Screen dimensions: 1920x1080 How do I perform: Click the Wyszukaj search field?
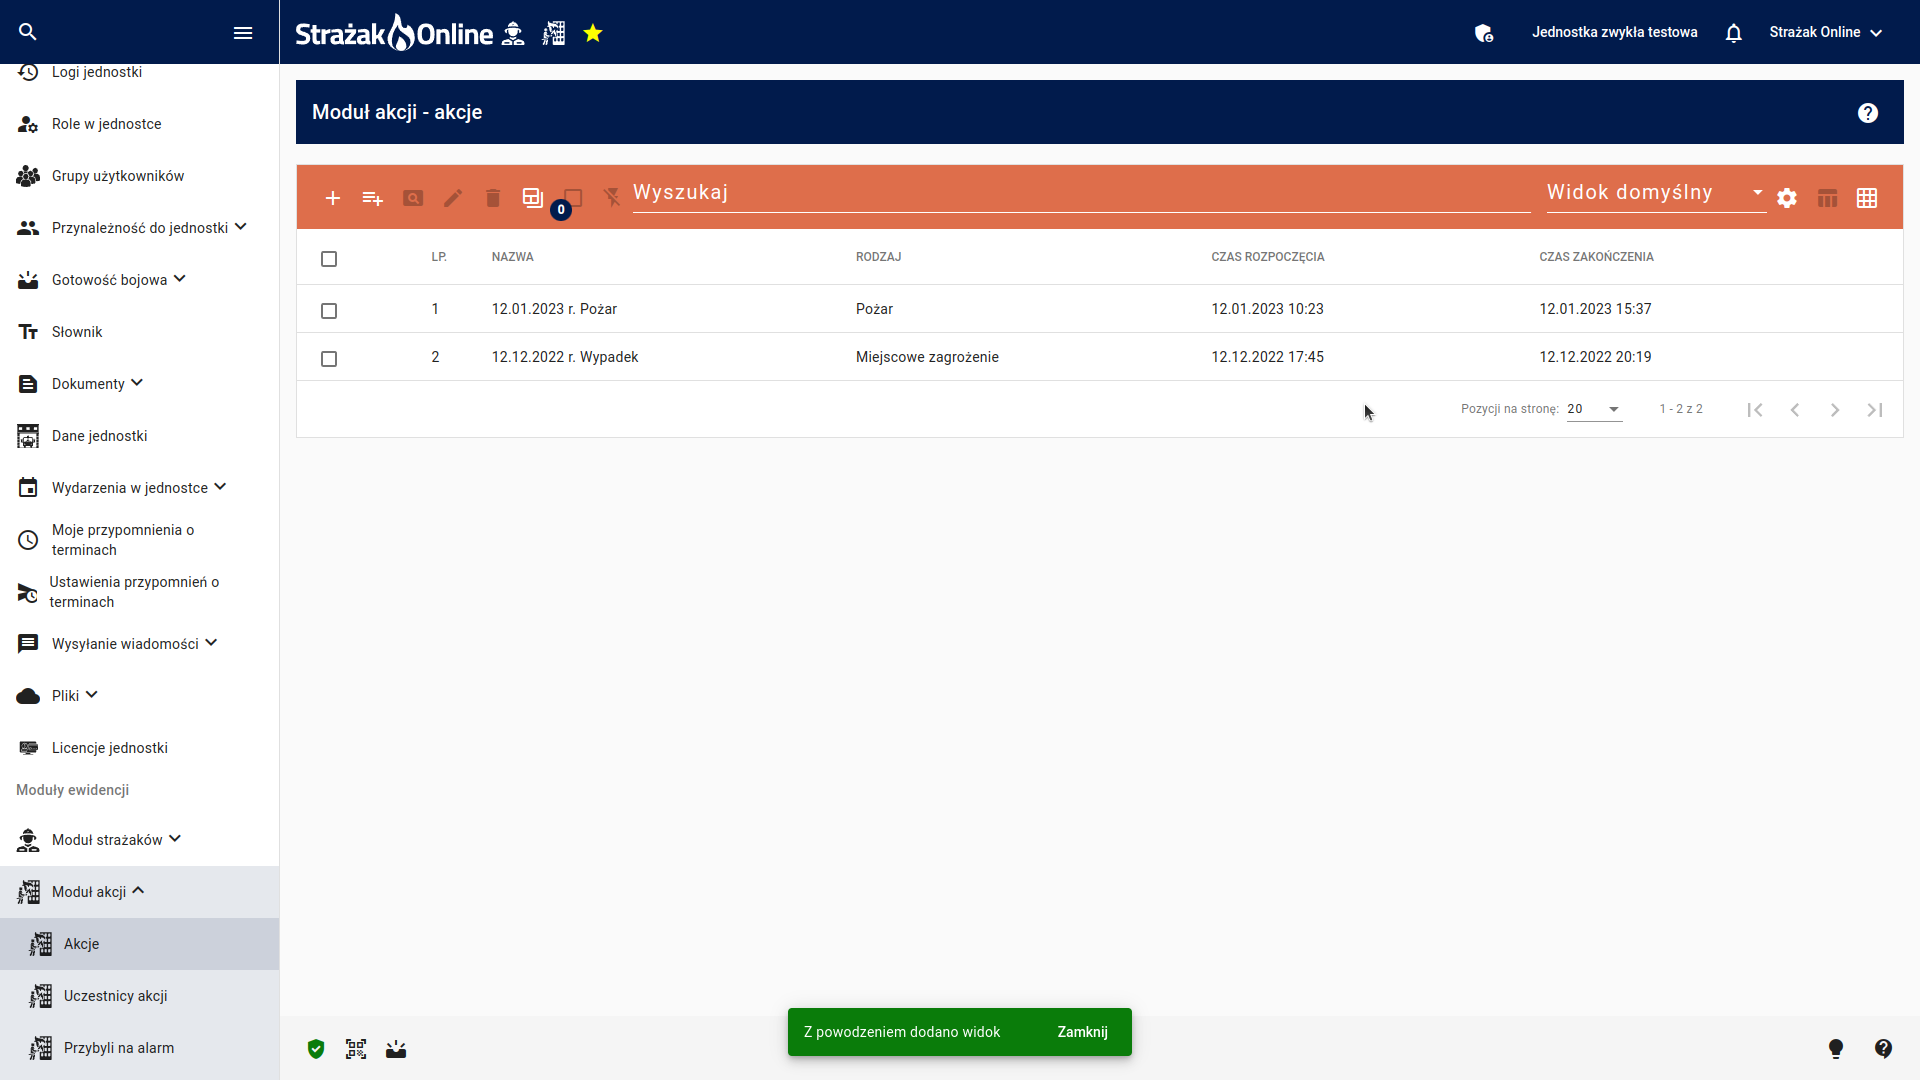coord(1081,192)
